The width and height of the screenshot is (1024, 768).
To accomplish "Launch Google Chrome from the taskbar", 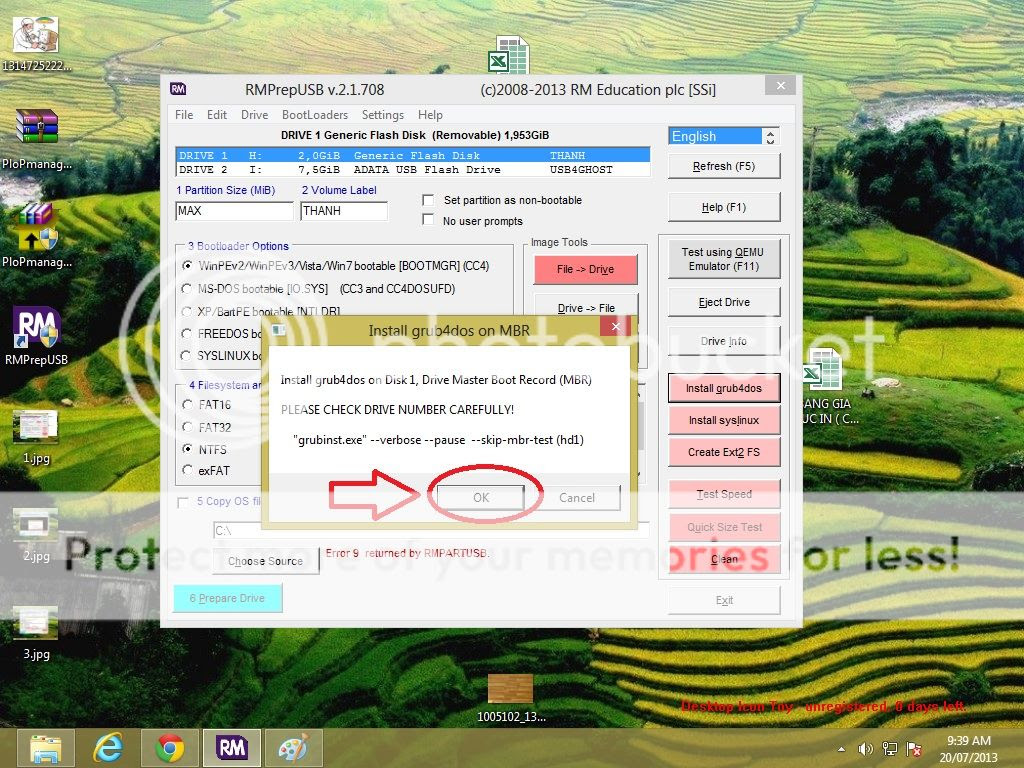I will (170, 748).
